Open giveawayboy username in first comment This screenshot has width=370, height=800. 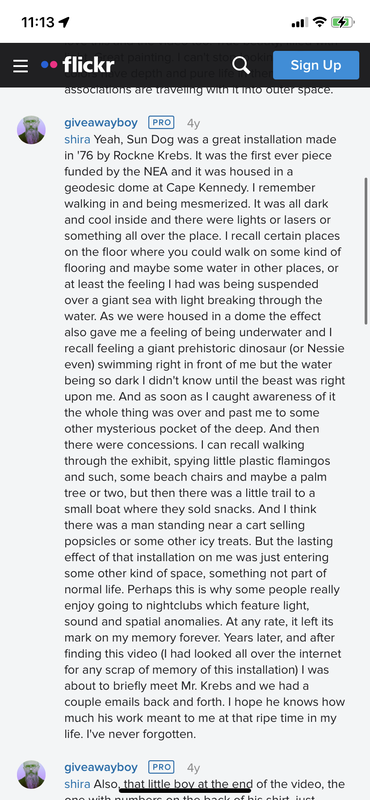tap(101, 123)
